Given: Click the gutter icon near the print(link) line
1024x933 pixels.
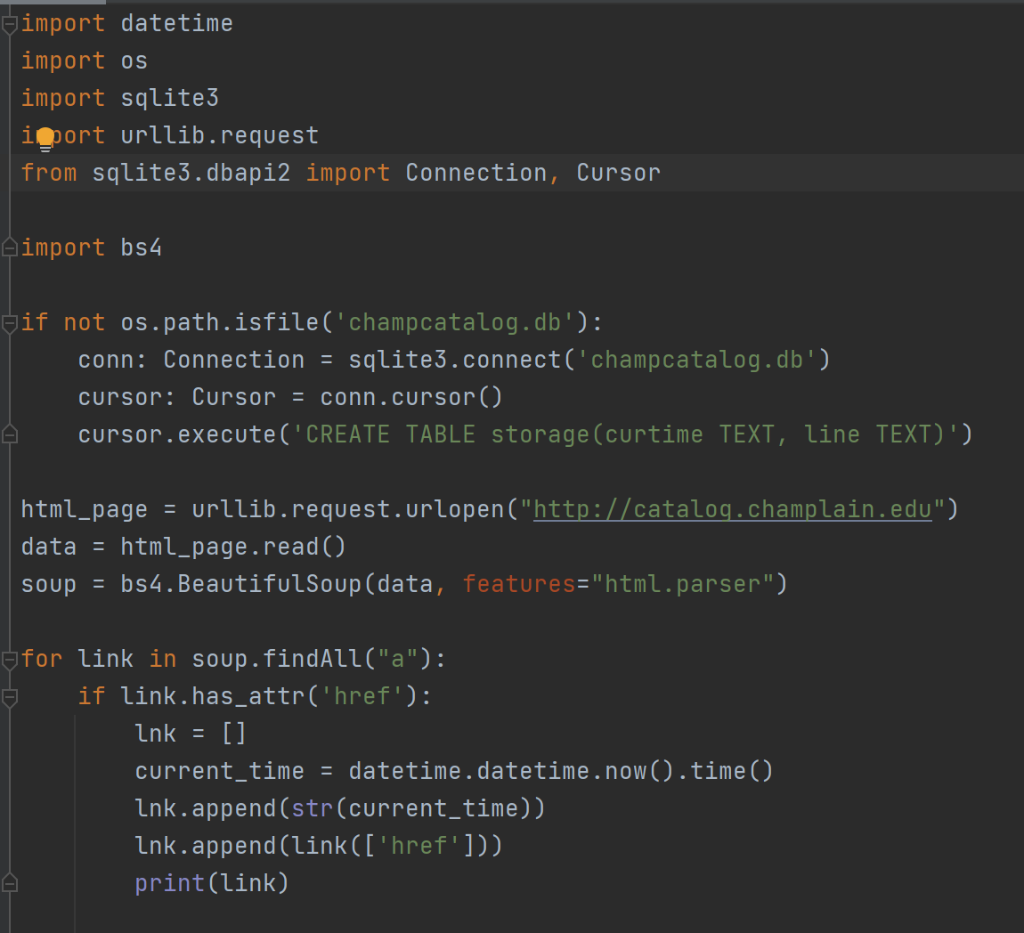Looking at the screenshot, I should tap(8, 883).
